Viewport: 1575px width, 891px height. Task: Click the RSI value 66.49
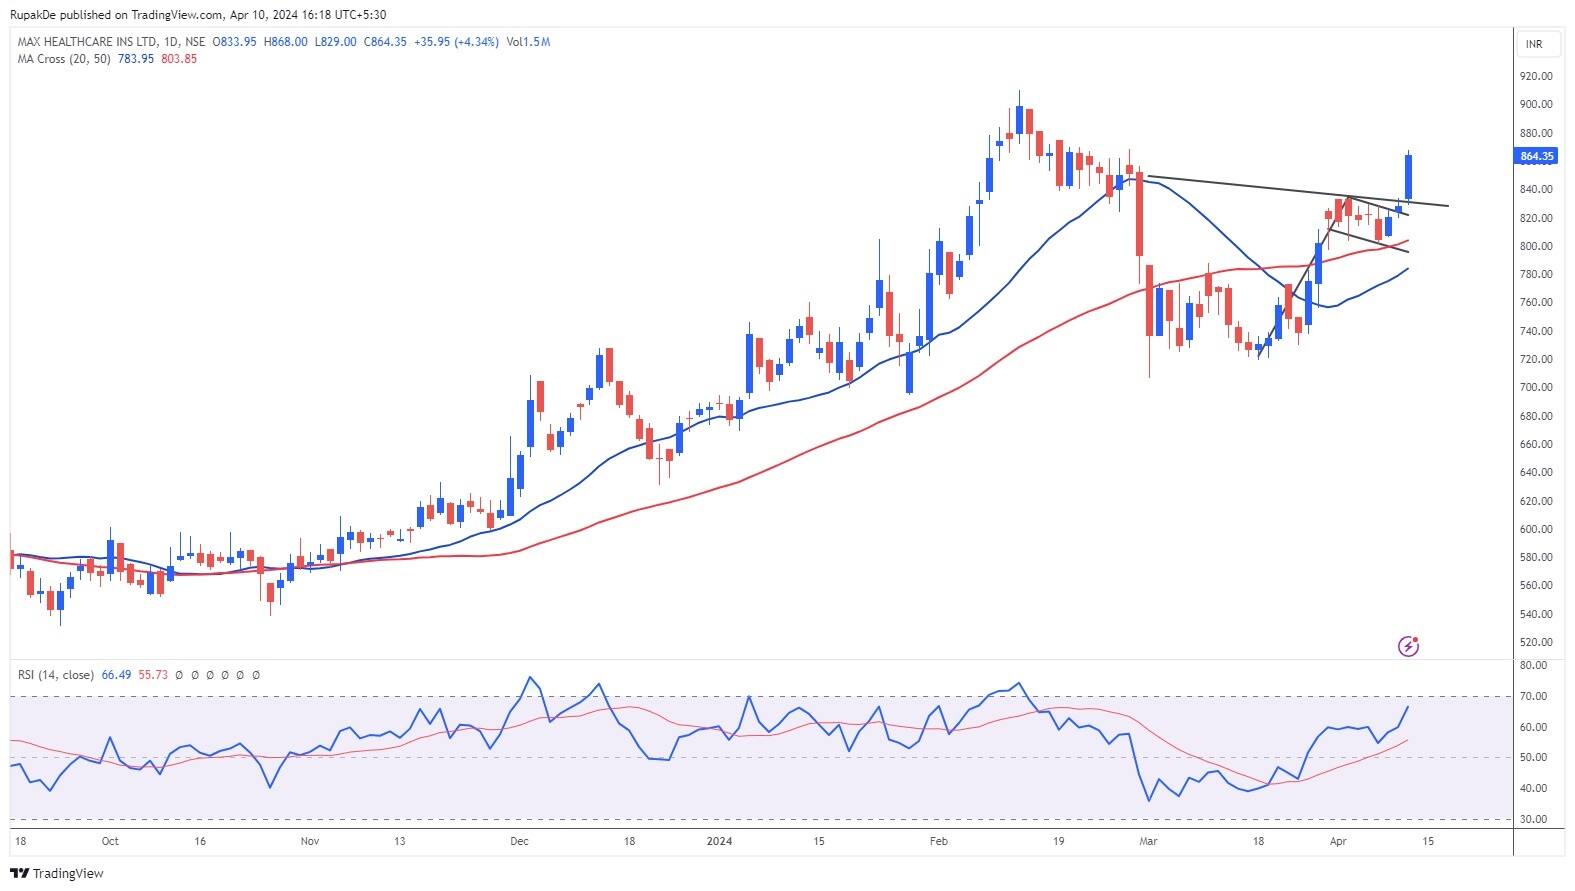point(115,675)
